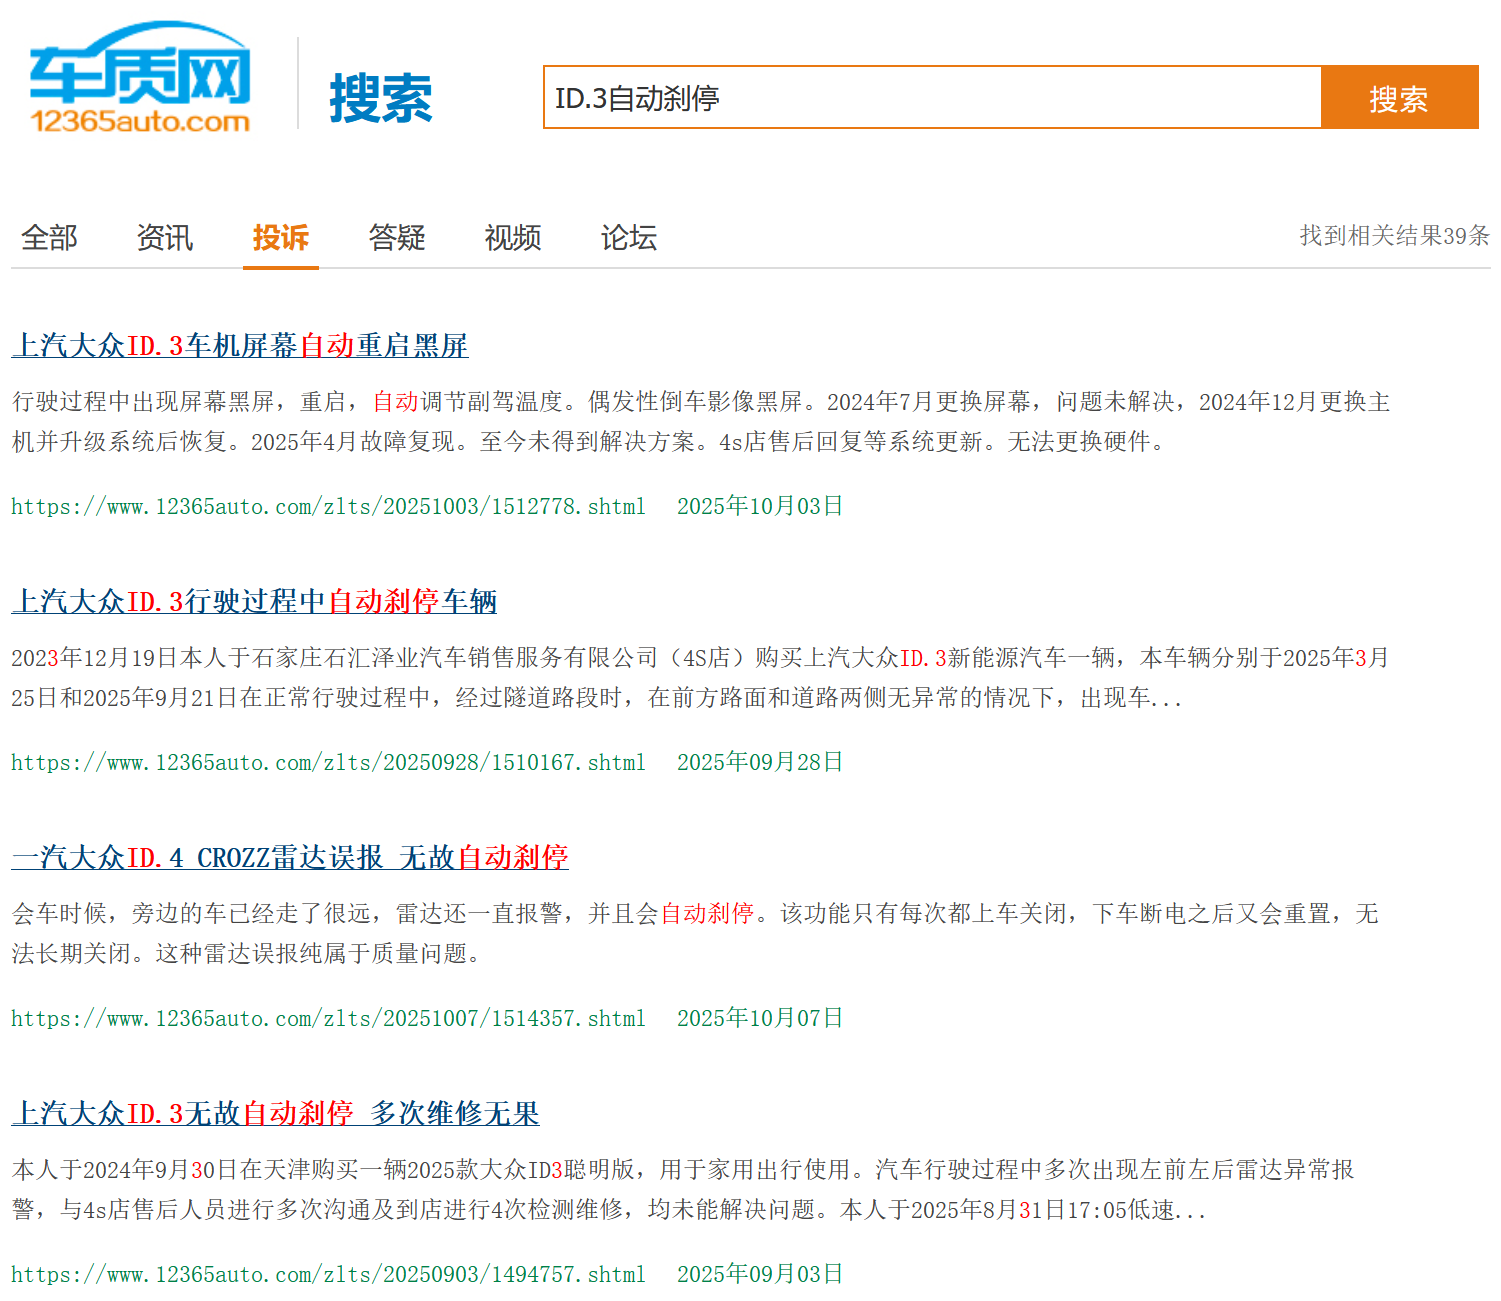Open result 上汽大众ID.3行驶过程中自动刹停车辆
The width and height of the screenshot is (1501, 1301).
coord(254,602)
